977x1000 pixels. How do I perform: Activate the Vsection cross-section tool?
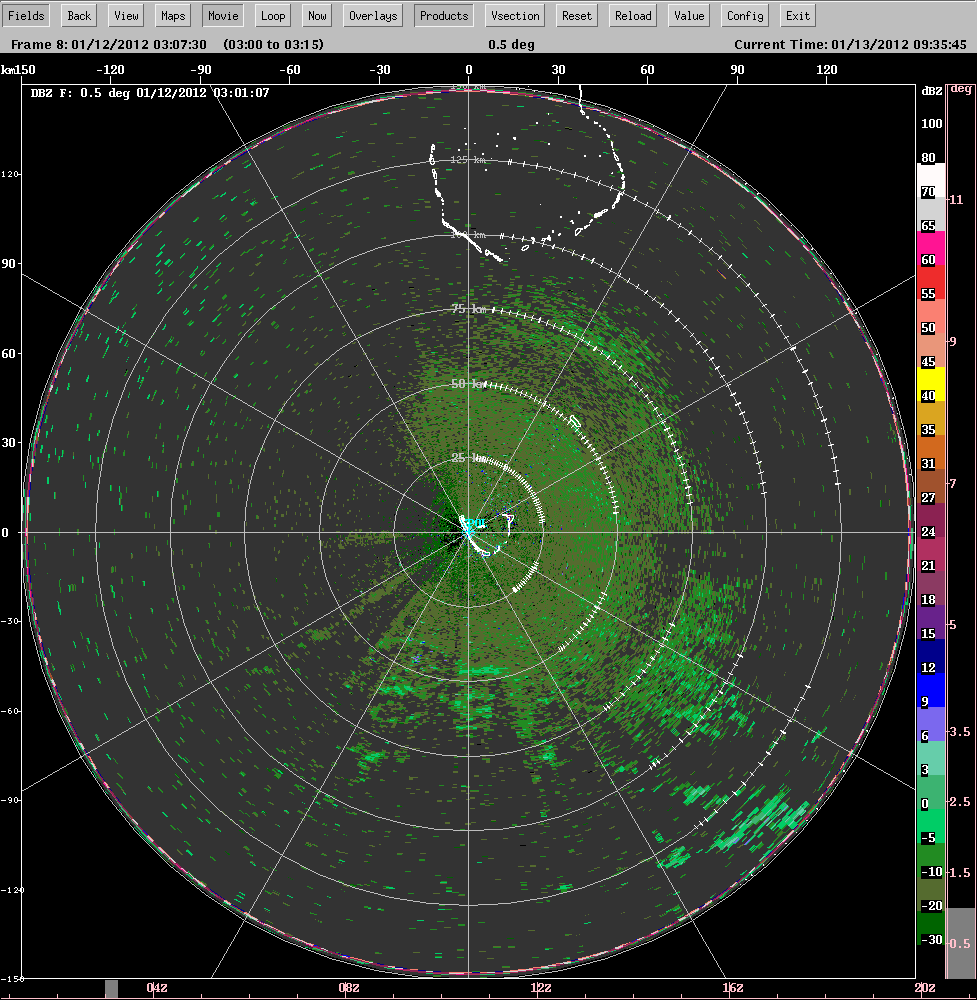pyautogui.click(x=514, y=15)
